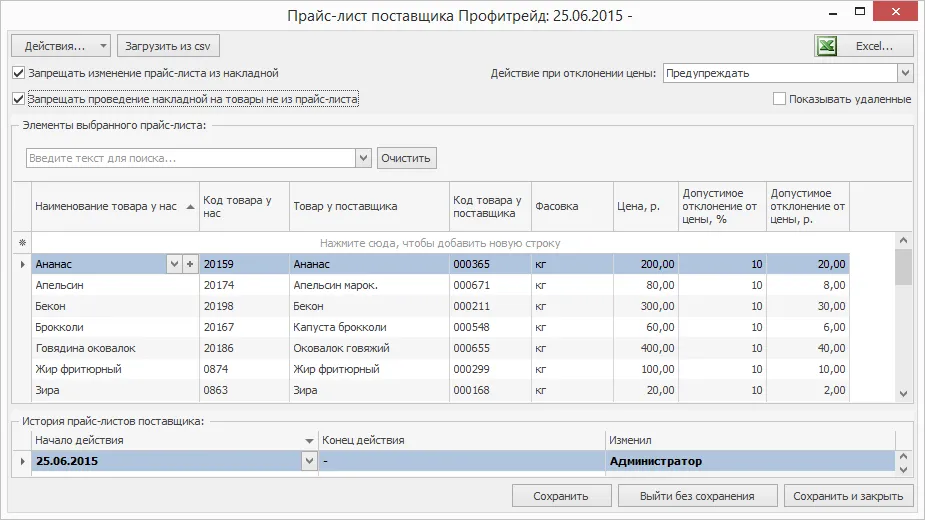Toggle Запрещать изменение прайс-листа из накладной checkbox
Screen dimensions: 925x520
click(x=18, y=73)
